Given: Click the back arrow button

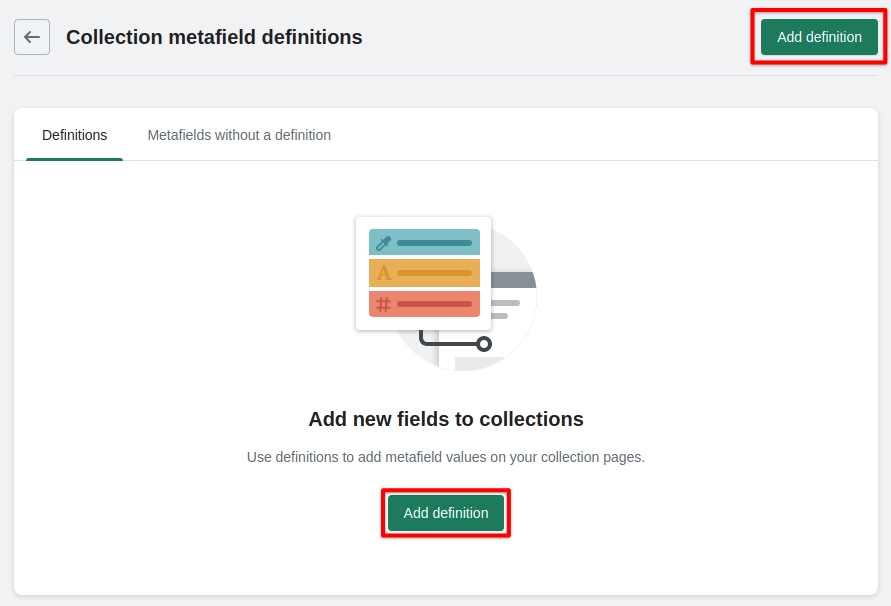Looking at the screenshot, I should pyautogui.click(x=32, y=37).
